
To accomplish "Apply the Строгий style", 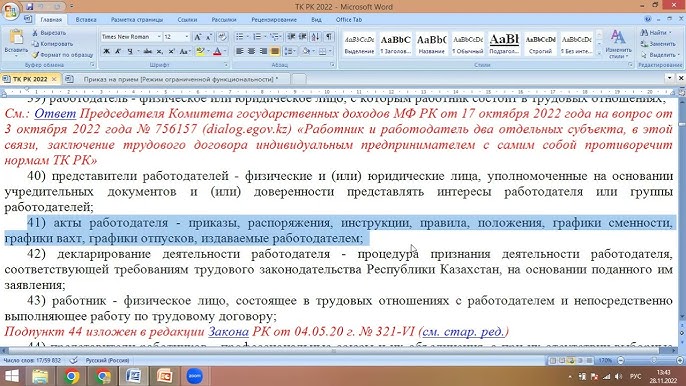I will pyautogui.click(x=540, y=43).
